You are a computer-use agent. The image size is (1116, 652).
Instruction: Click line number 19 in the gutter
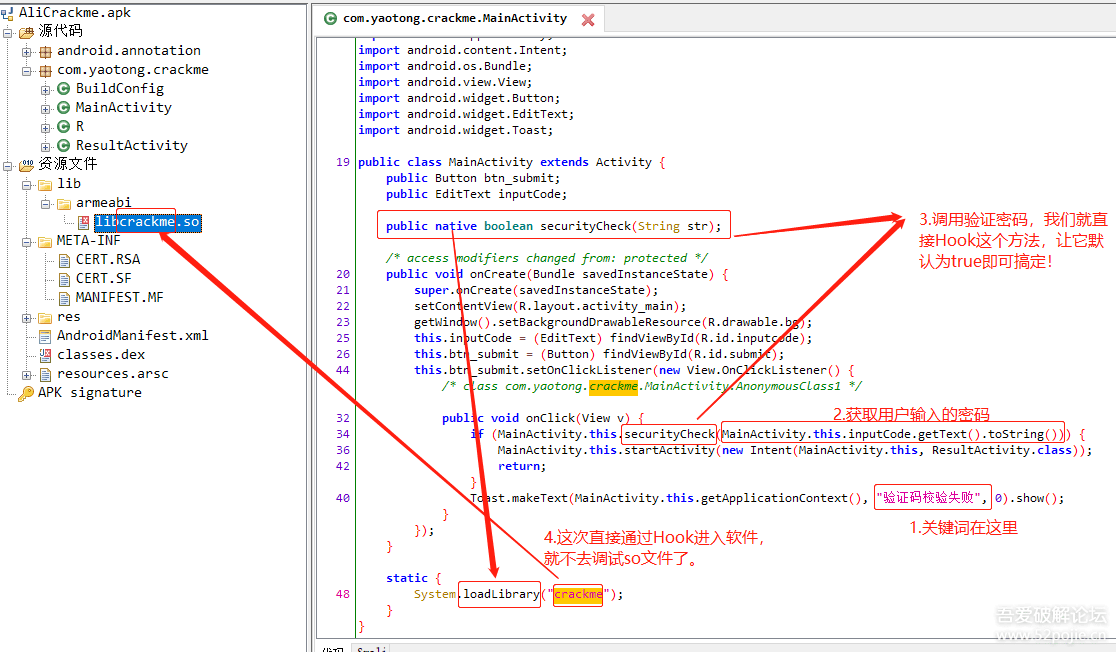342,162
